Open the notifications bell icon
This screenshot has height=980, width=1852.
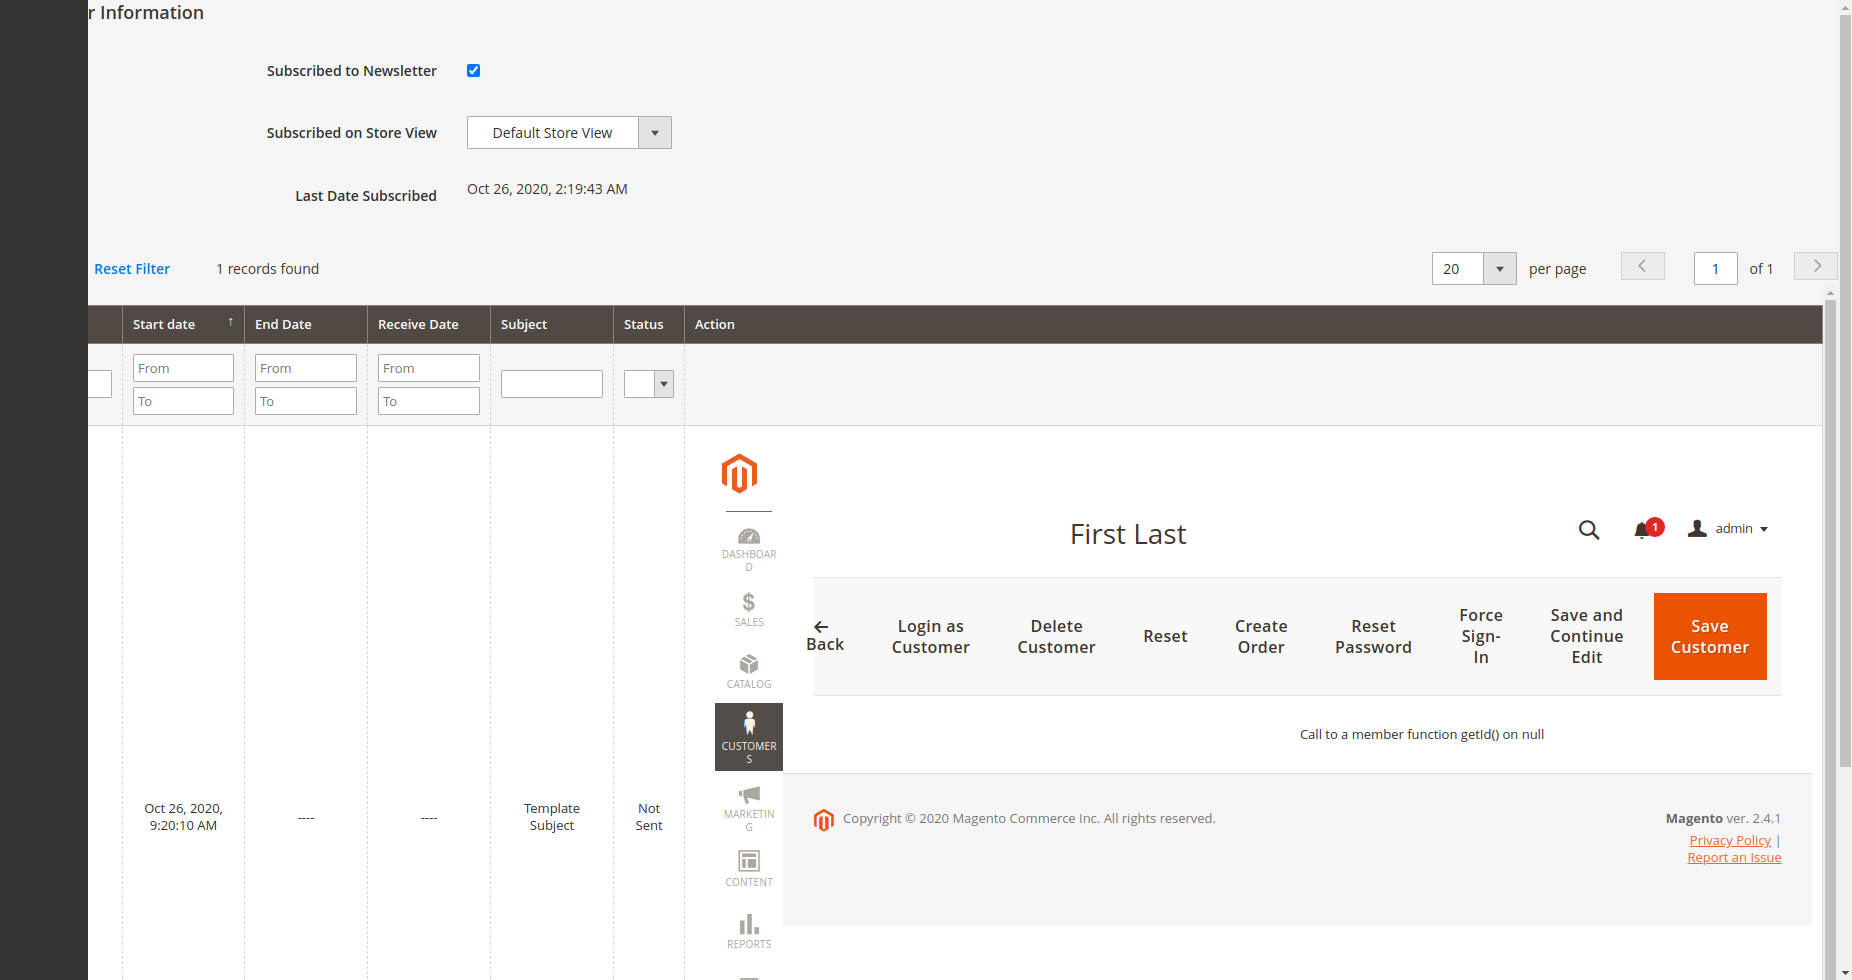[x=1642, y=531]
